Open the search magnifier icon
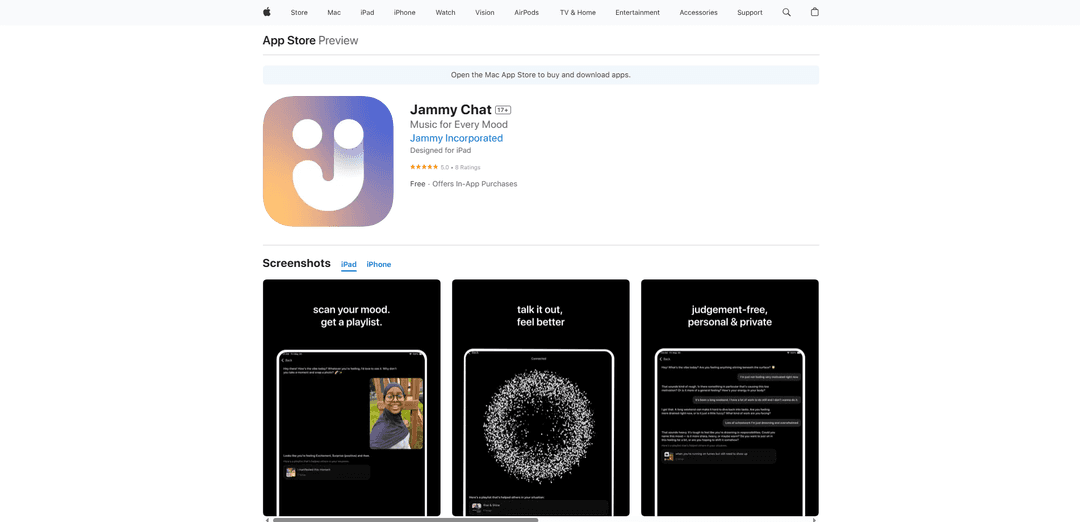The height and width of the screenshot is (522, 1080). pos(787,12)
